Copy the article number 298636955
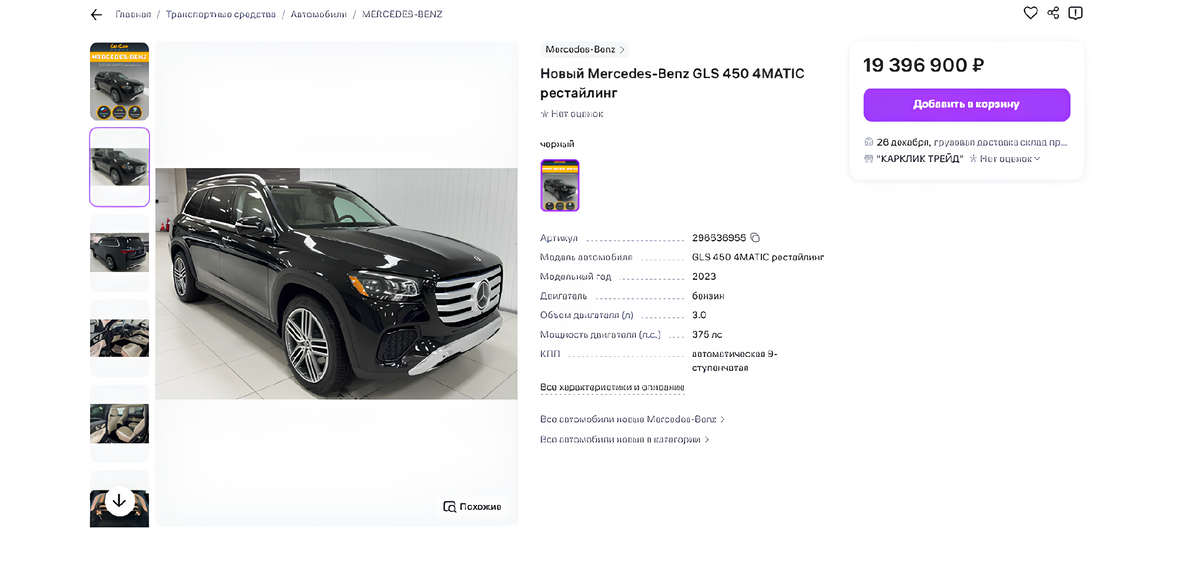The image size is (1200, 565). [x=755, y=238]
